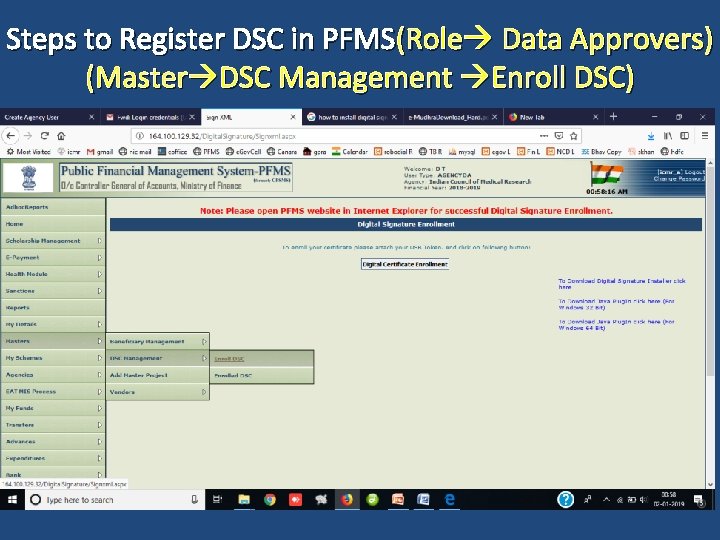Expand Sanctions submenu arrow
The height and width of the screenshot is (540, 720).
click(100, 291)
